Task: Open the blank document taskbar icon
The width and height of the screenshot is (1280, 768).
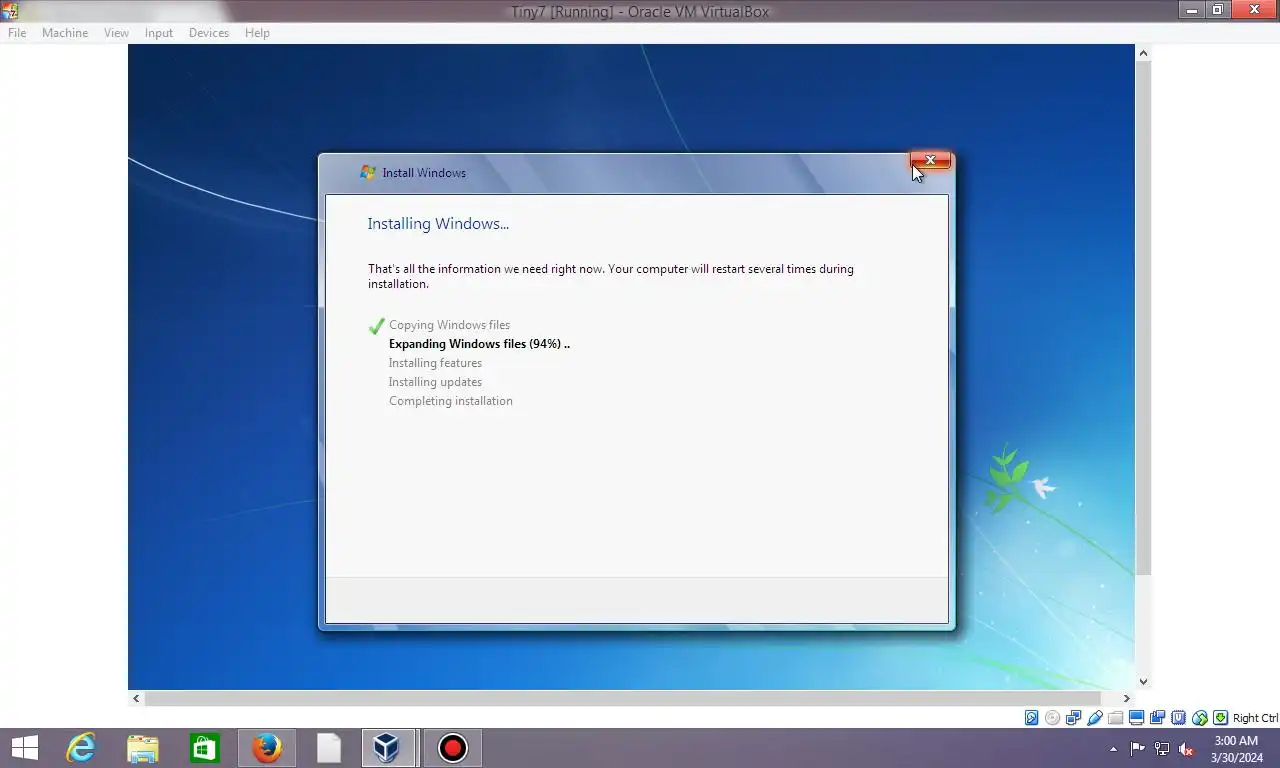Action: [x=329, y=748]
